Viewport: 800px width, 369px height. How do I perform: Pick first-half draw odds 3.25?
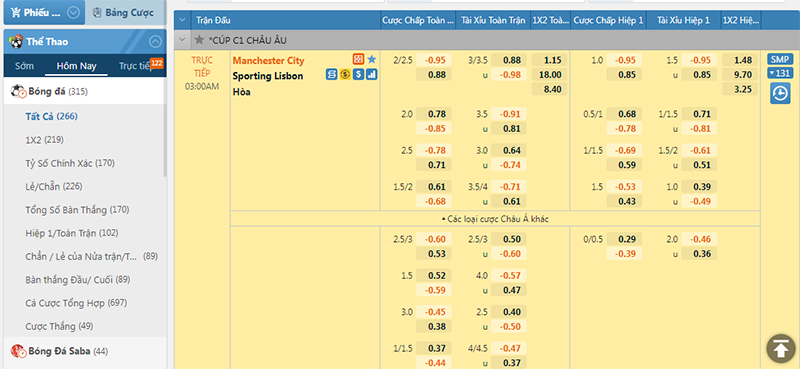click(x=739, y=90)
